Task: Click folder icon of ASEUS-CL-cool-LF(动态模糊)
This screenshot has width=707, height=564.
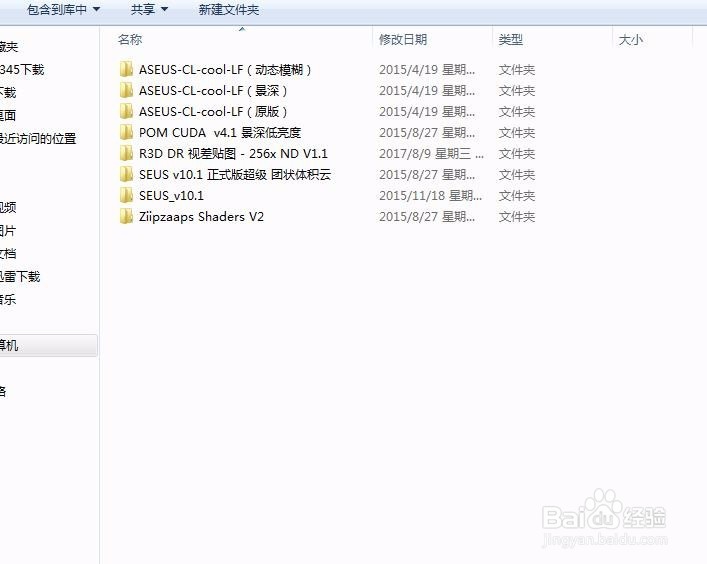Action: 126,69
